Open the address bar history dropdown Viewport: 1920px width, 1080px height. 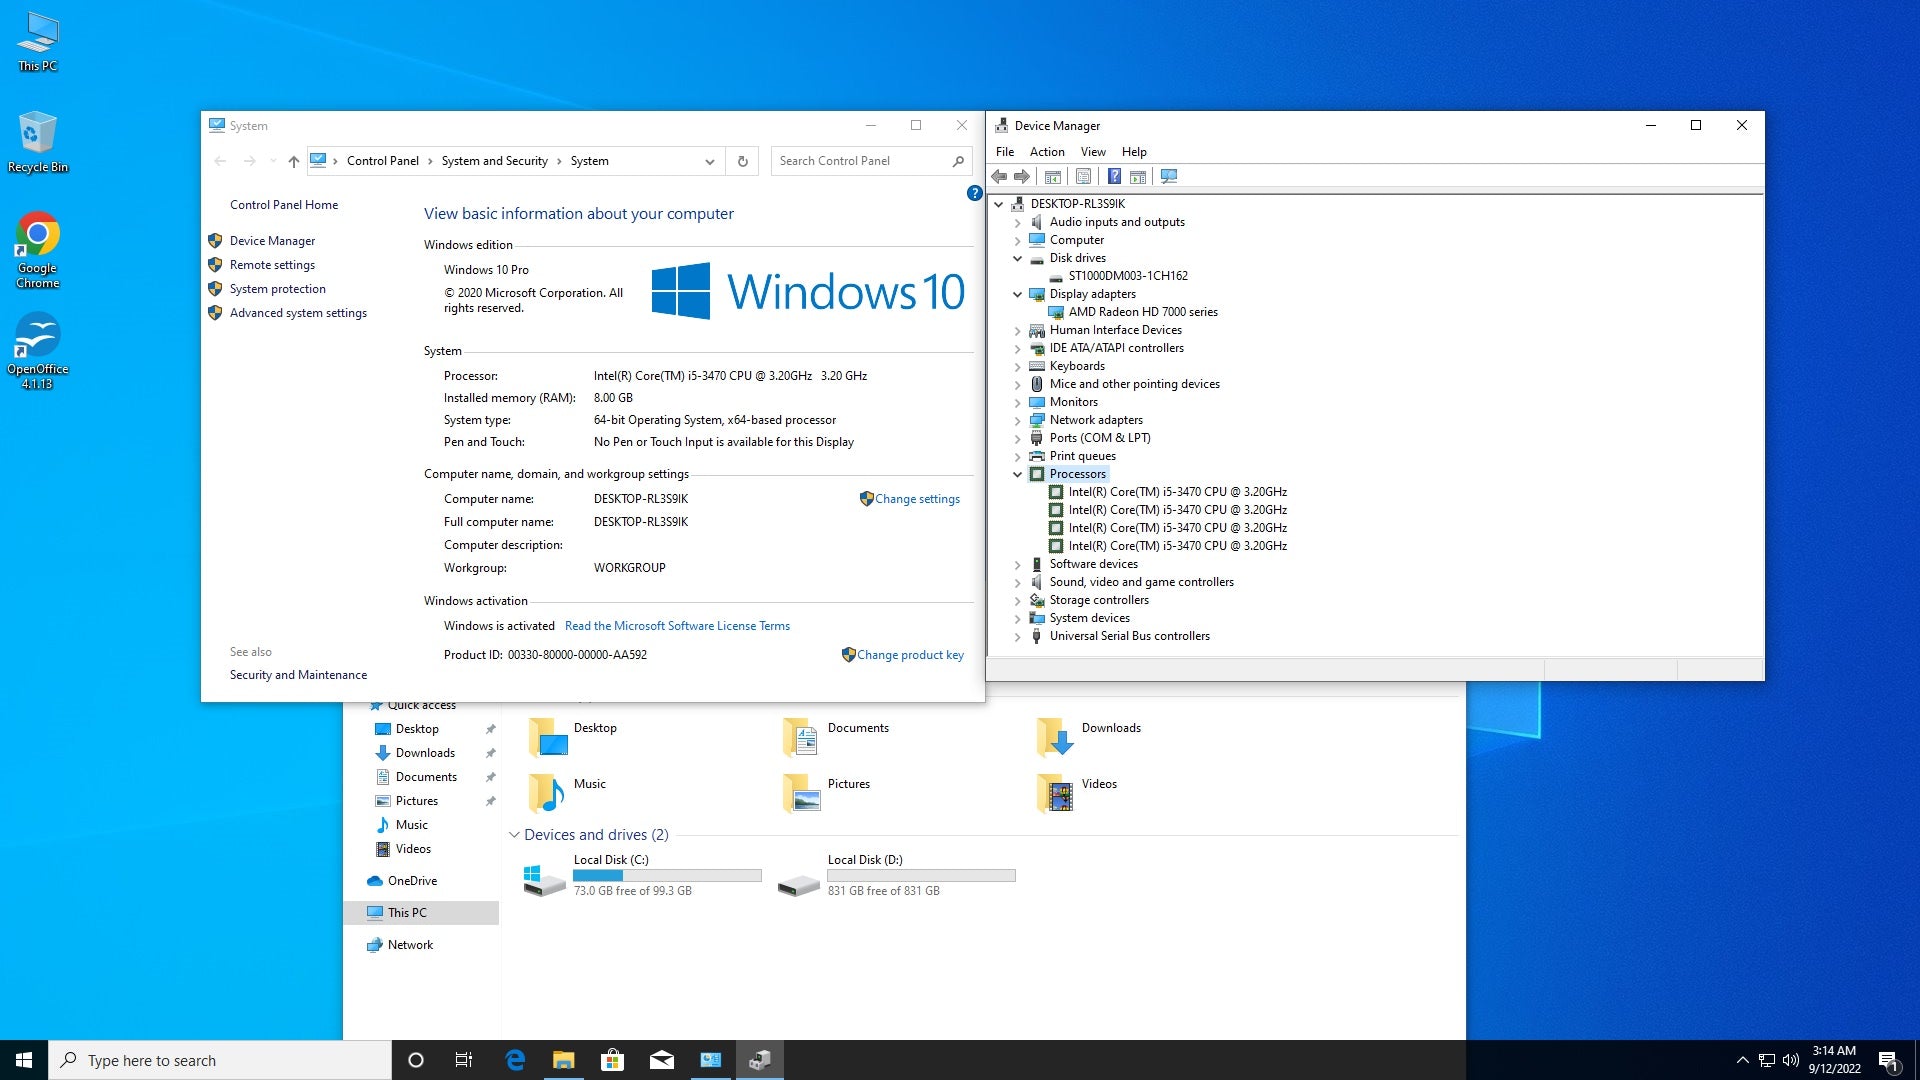[x=709, y=161]
